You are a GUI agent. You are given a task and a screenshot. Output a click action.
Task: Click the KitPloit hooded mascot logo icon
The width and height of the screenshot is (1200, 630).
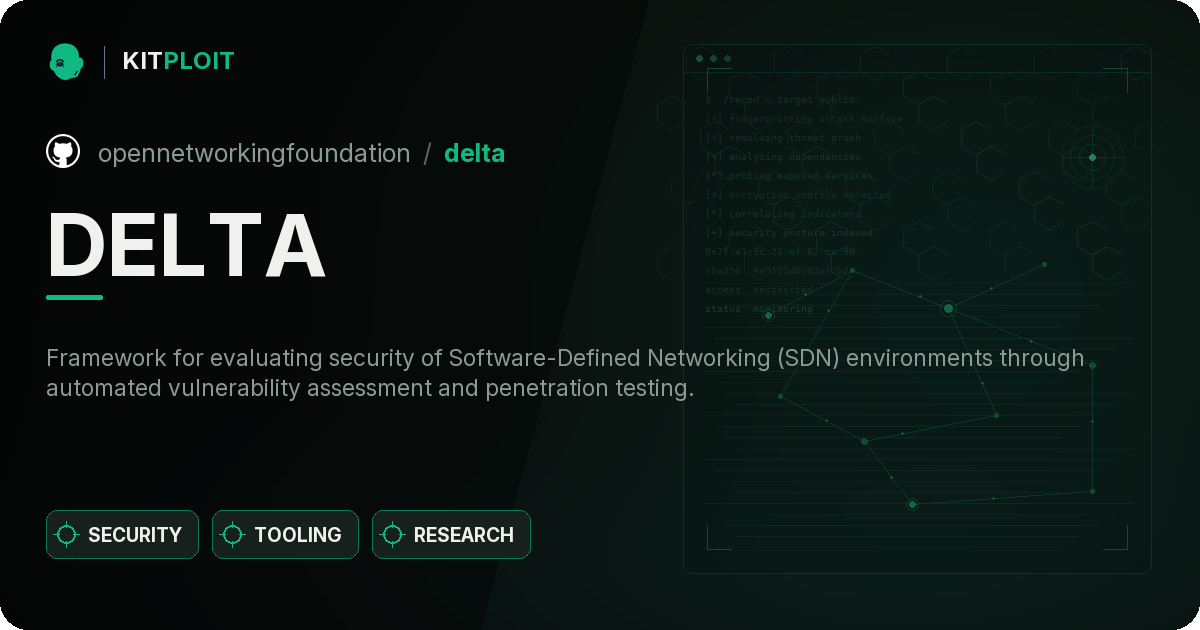tap(66, 61)
